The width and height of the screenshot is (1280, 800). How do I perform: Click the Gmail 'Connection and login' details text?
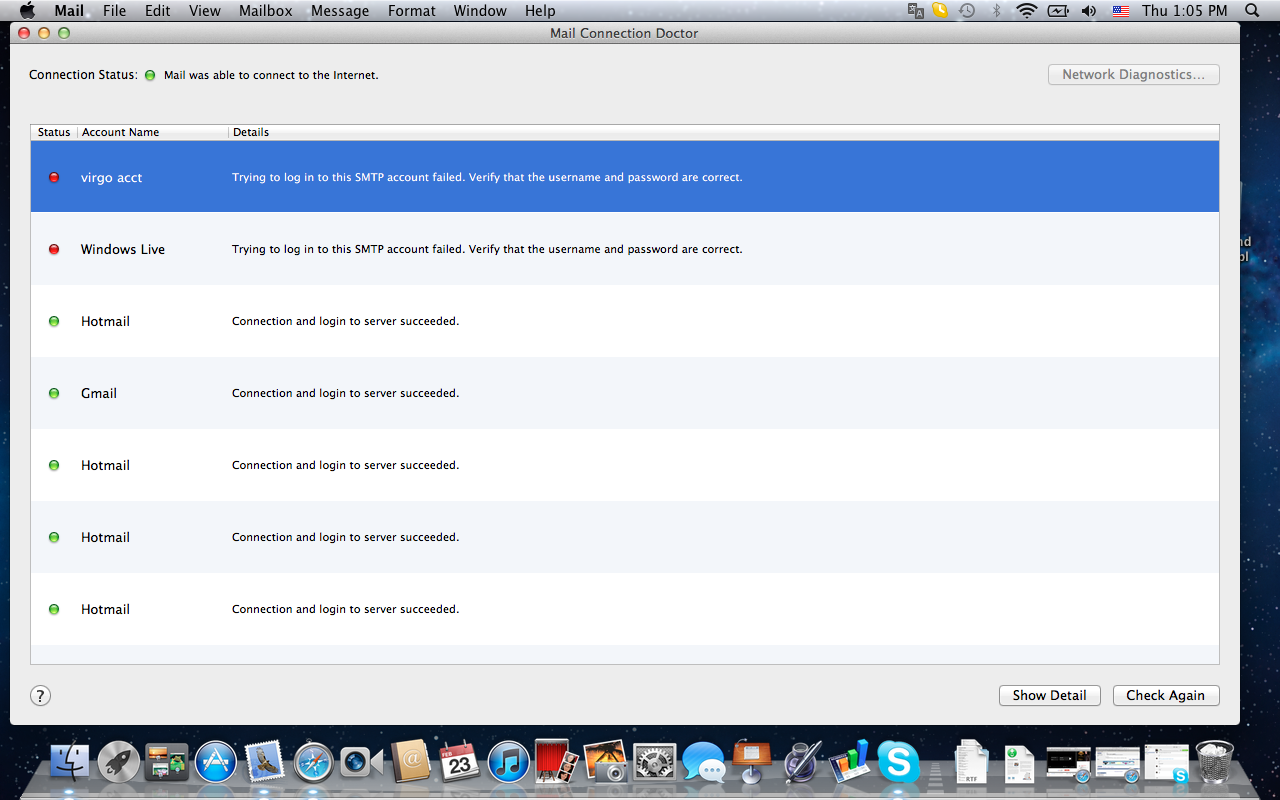point(345,393)
